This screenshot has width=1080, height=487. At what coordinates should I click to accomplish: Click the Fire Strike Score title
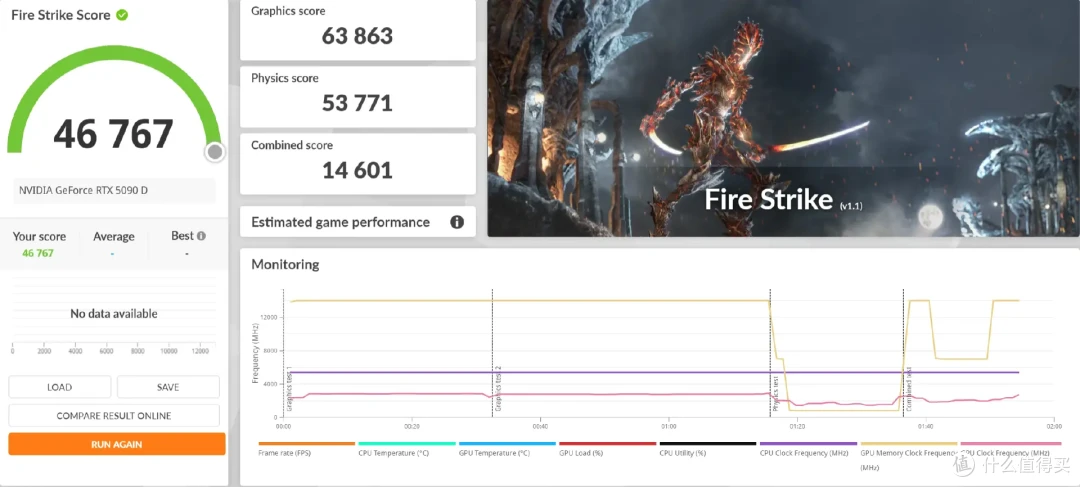[61, 15]
